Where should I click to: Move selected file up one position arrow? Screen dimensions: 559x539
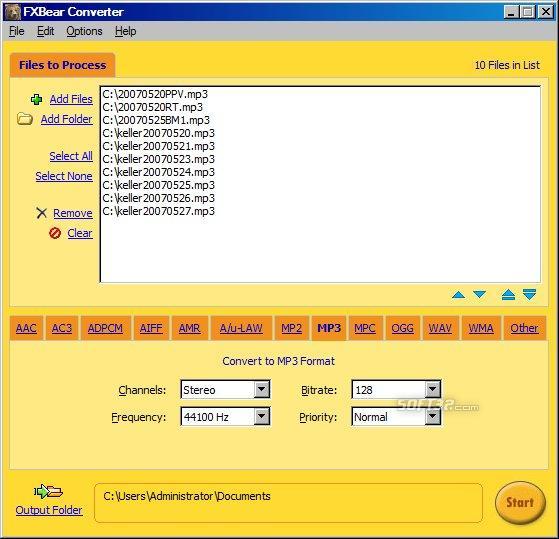[458, 295]
